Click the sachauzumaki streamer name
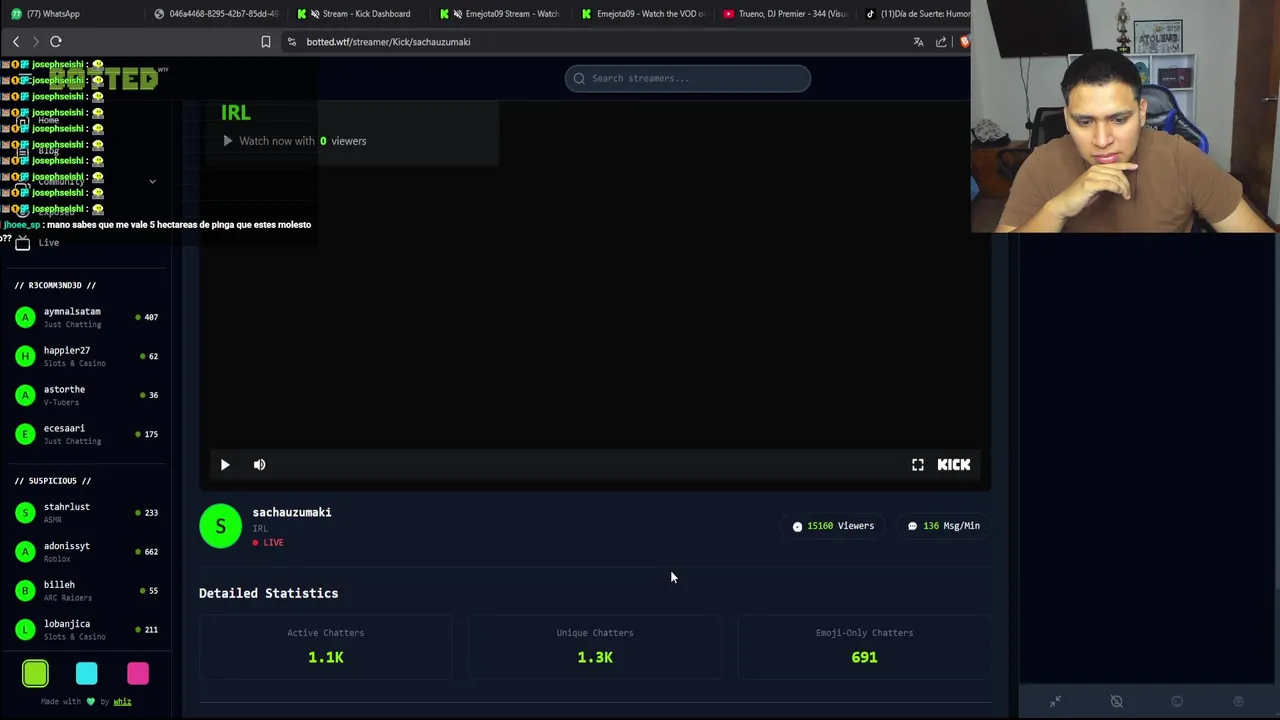Screen dimensions: 1280x720 [x=292, y=512]
